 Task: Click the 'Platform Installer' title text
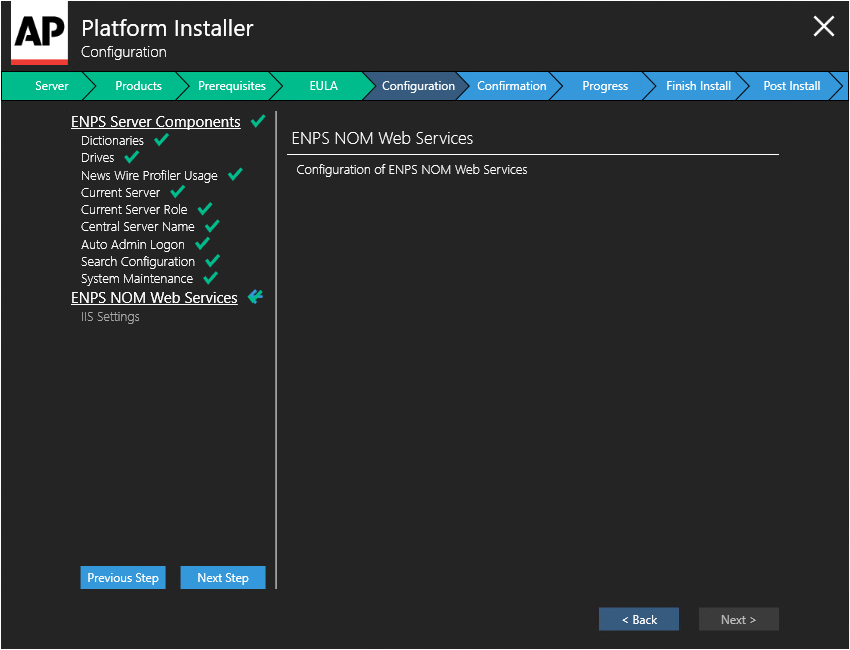tap(167, 28)
